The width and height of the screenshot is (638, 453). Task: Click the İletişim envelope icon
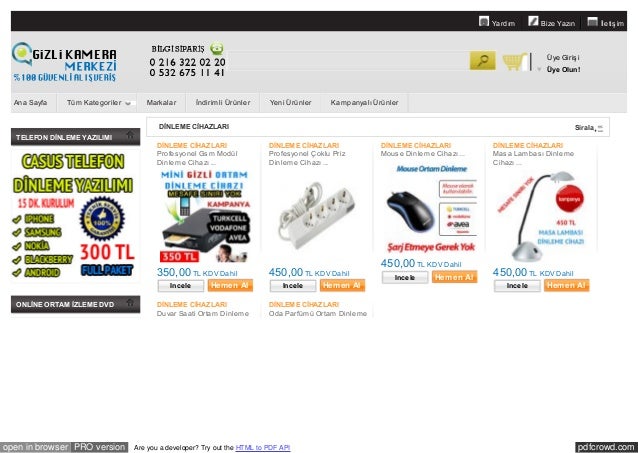pos(592,22)
